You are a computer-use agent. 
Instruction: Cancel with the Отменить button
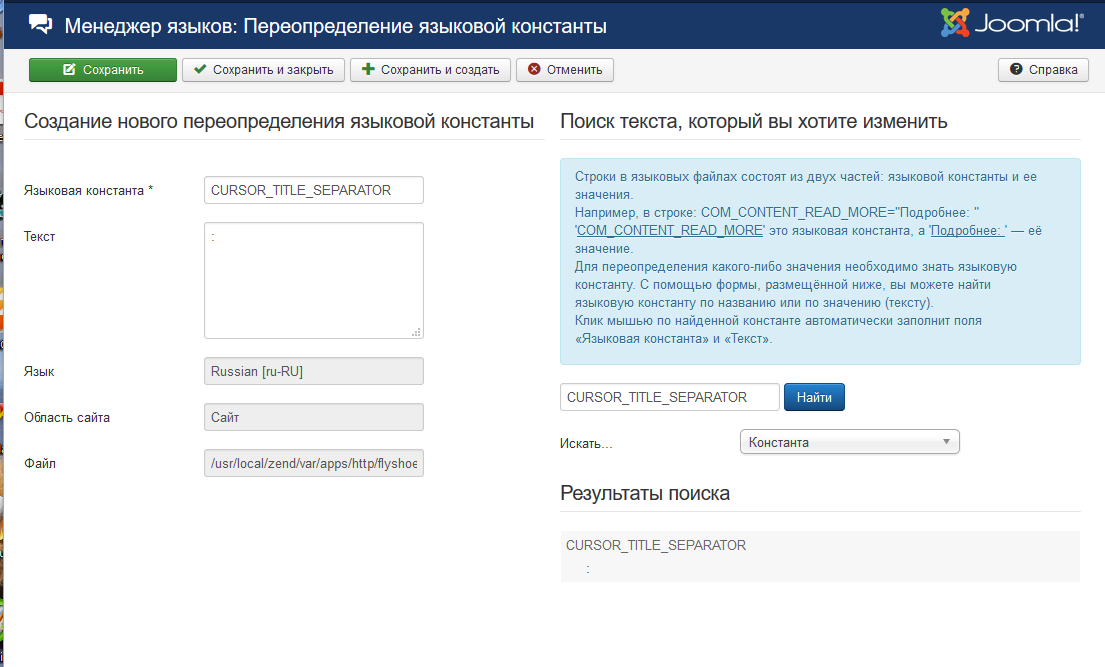pos(565,70)
